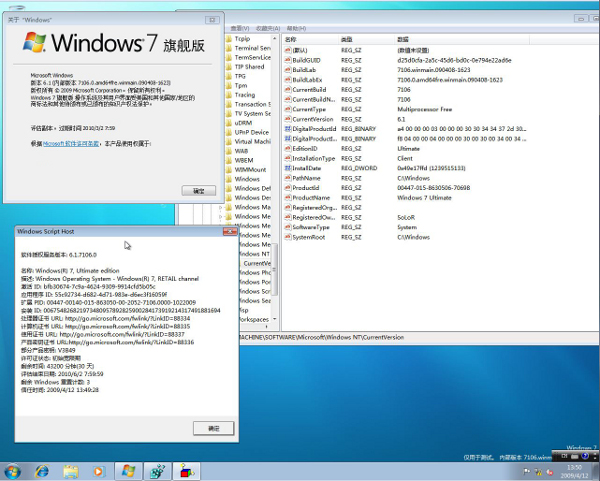Select the BuildLabEx value row
The image size is (600, 481).
point(406,80)
